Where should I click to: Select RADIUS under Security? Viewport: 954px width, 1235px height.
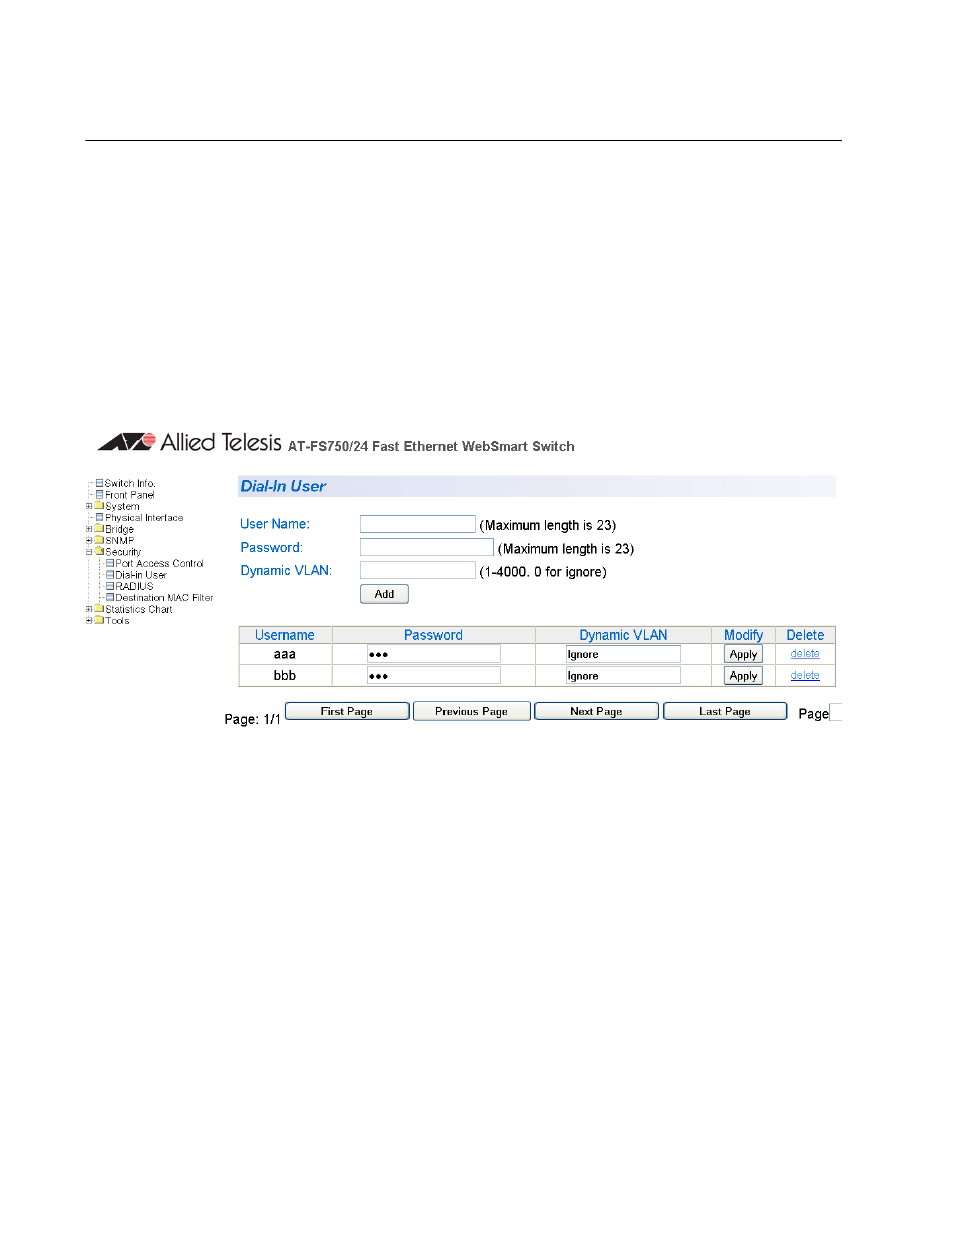[x=134, y=587]
